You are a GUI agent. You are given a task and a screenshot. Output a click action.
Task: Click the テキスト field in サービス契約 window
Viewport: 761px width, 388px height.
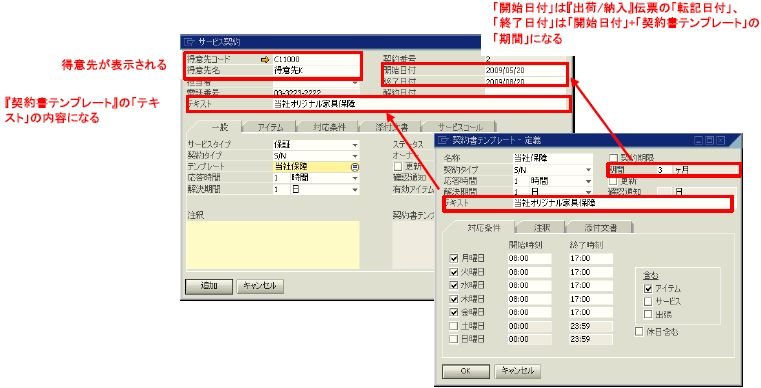tap(420, 104)
